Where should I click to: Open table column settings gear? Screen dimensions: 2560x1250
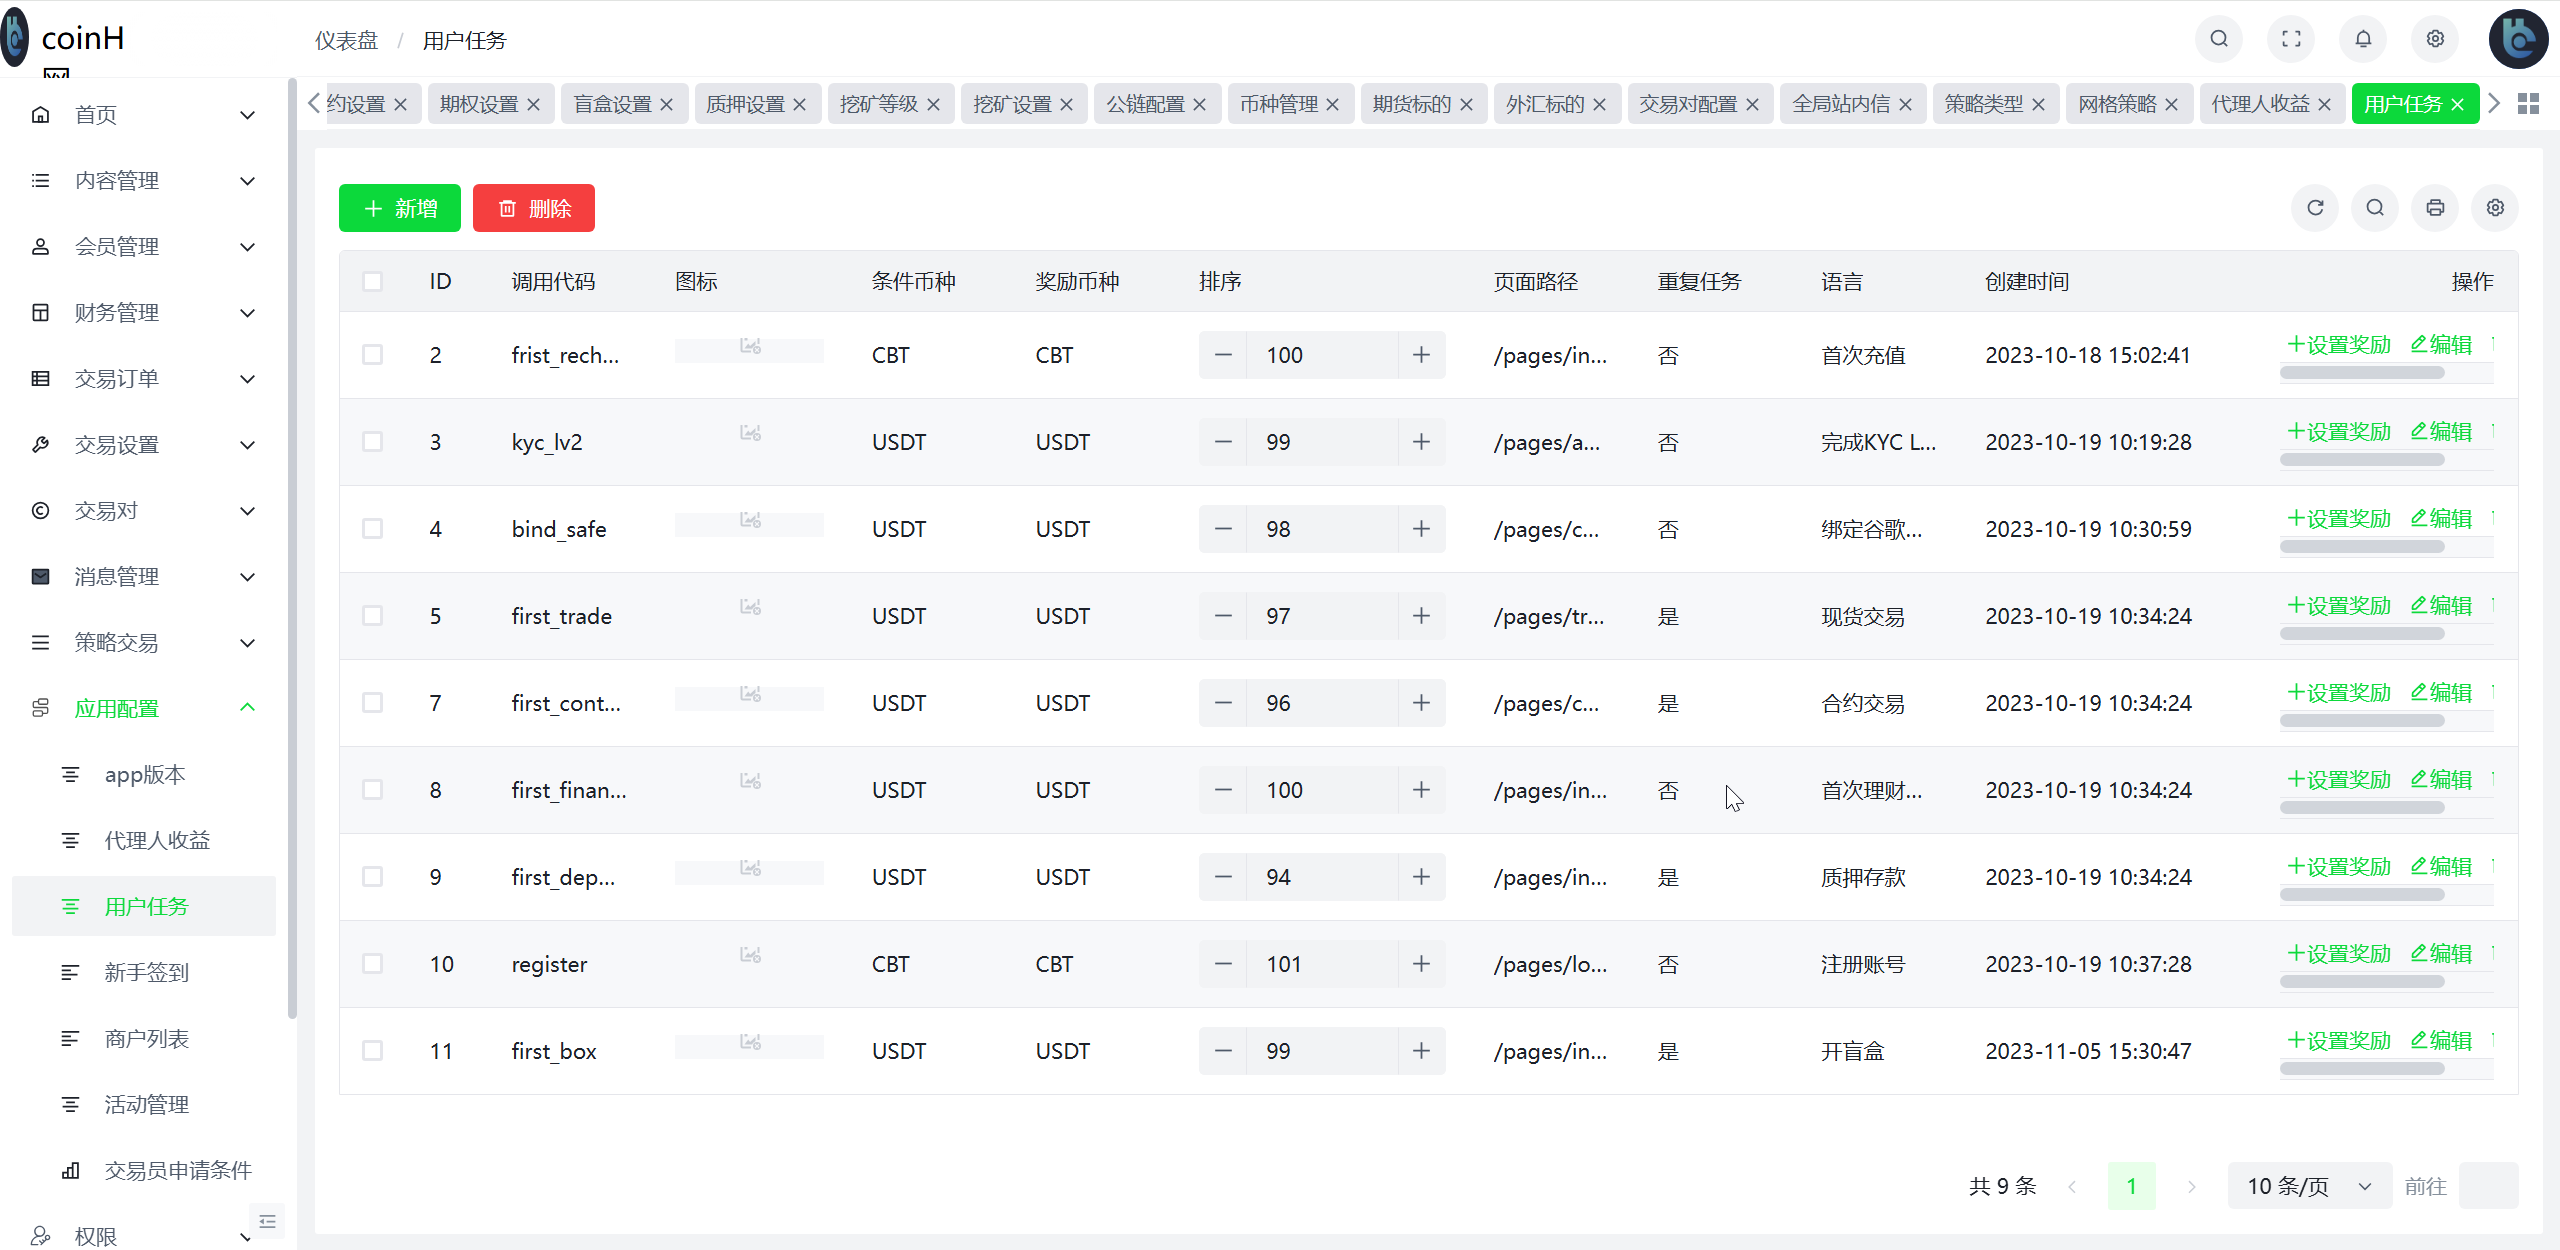coord(2494,208)
